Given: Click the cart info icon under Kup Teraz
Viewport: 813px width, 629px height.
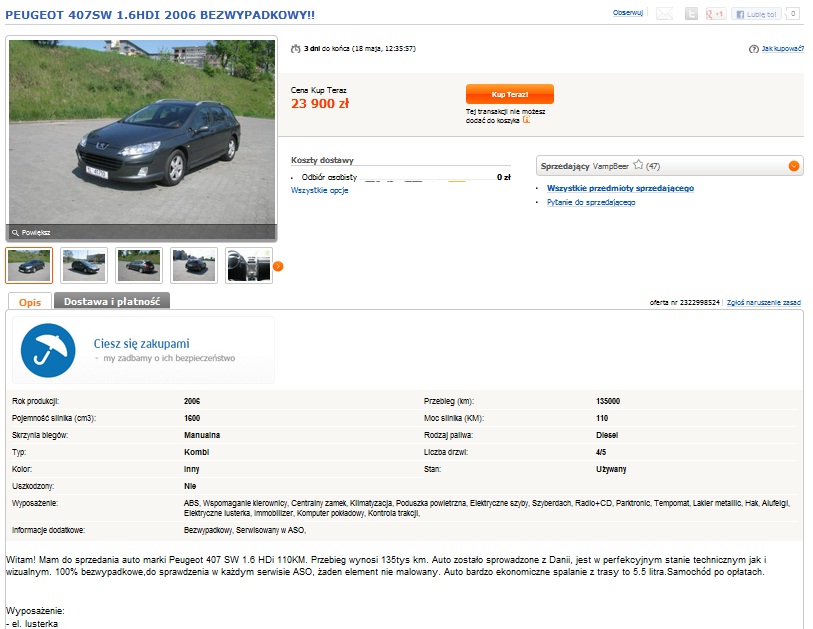Looking at the screenshot, I should coord(526,120).
